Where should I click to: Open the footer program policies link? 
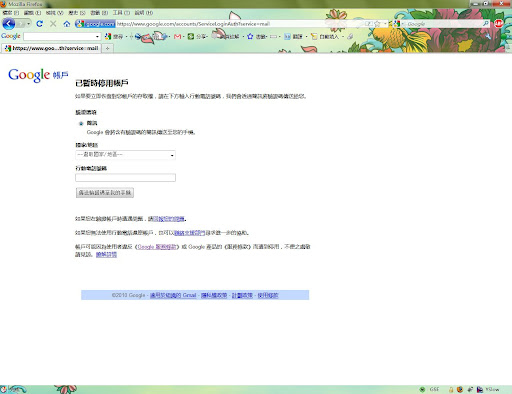pyautogui.click(x=242, y=295)
